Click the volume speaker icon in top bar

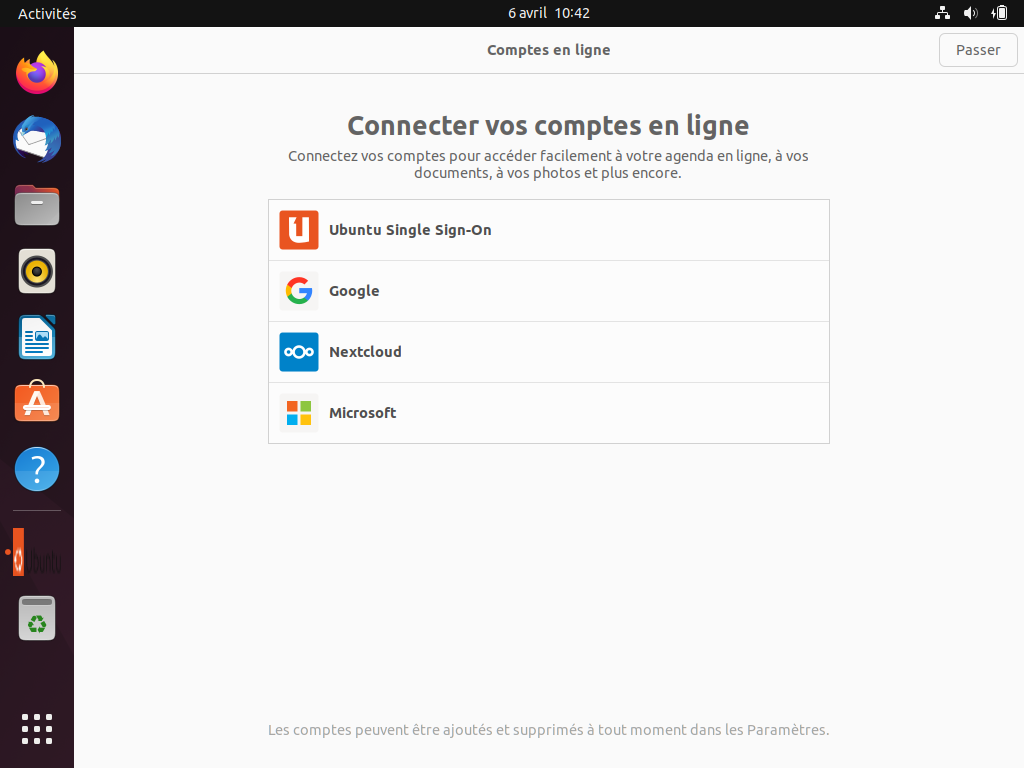(x=970, y=13)
